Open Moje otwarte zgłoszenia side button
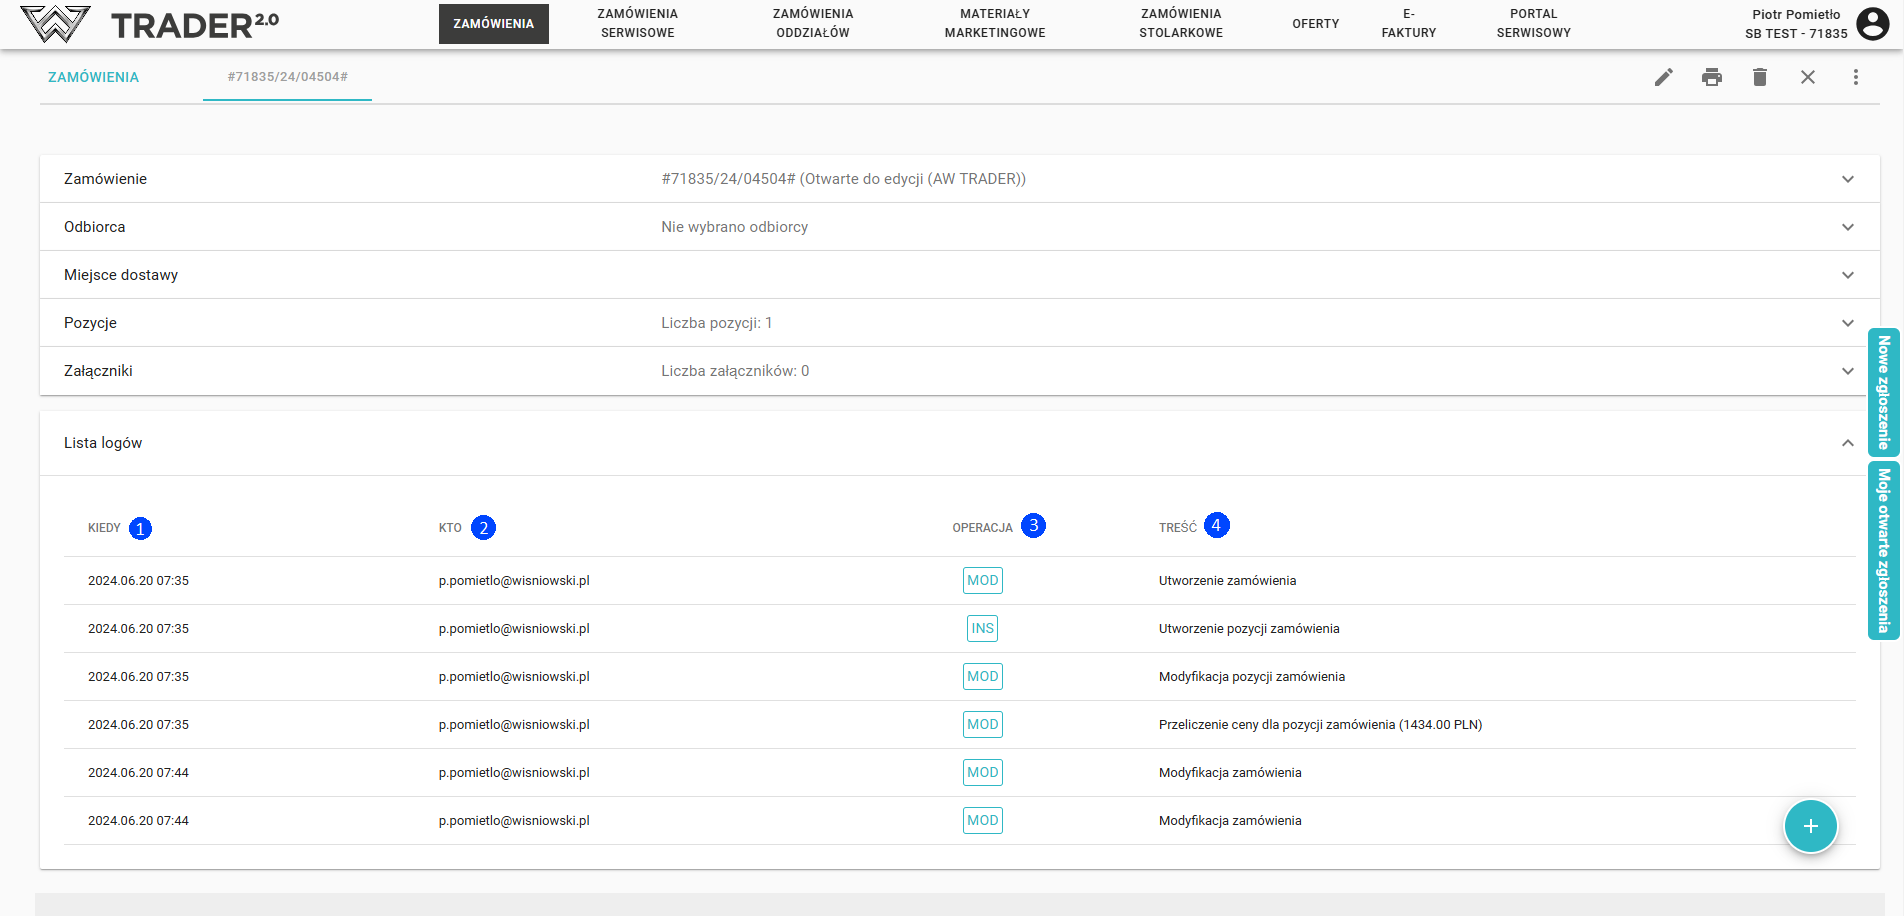Image resolution: width=1904 pixels, height=916 pixels. pos(1883,550)
